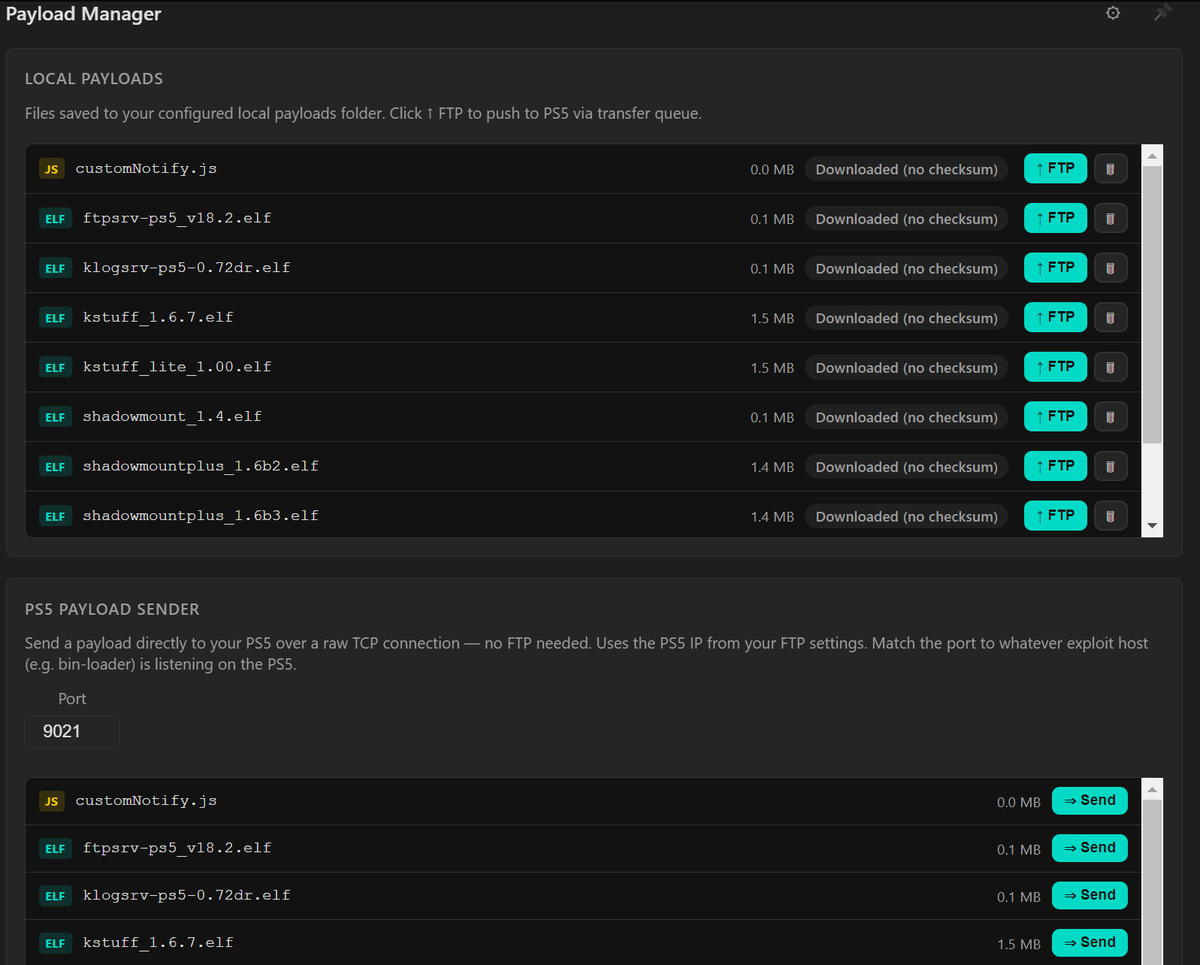Delete shadowmount_1.4.elf via trash icon
The image size is (1200, 965).
tap(1110, 416)
